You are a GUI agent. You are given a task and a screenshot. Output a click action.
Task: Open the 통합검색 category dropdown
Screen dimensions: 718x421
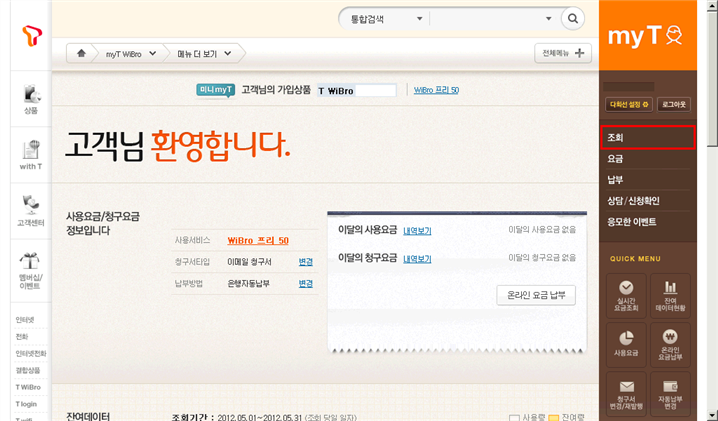click(x=386, y=19)
